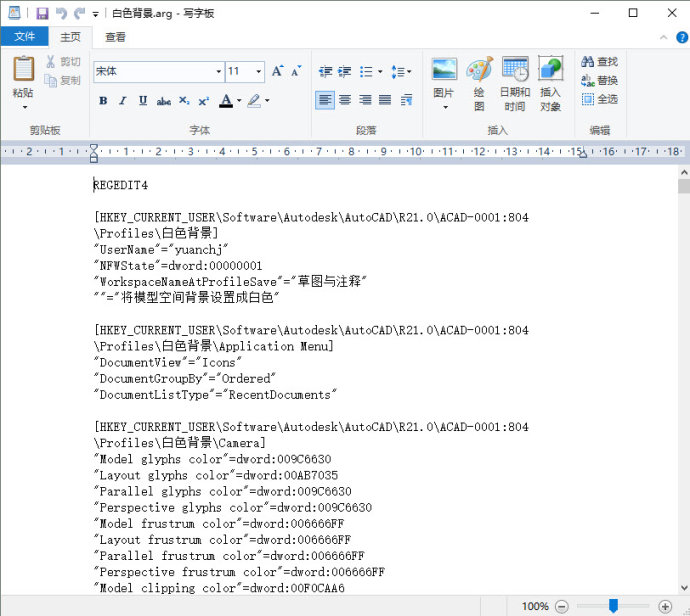
Task: Toggle subscript formatting
Action: (184, 101)
